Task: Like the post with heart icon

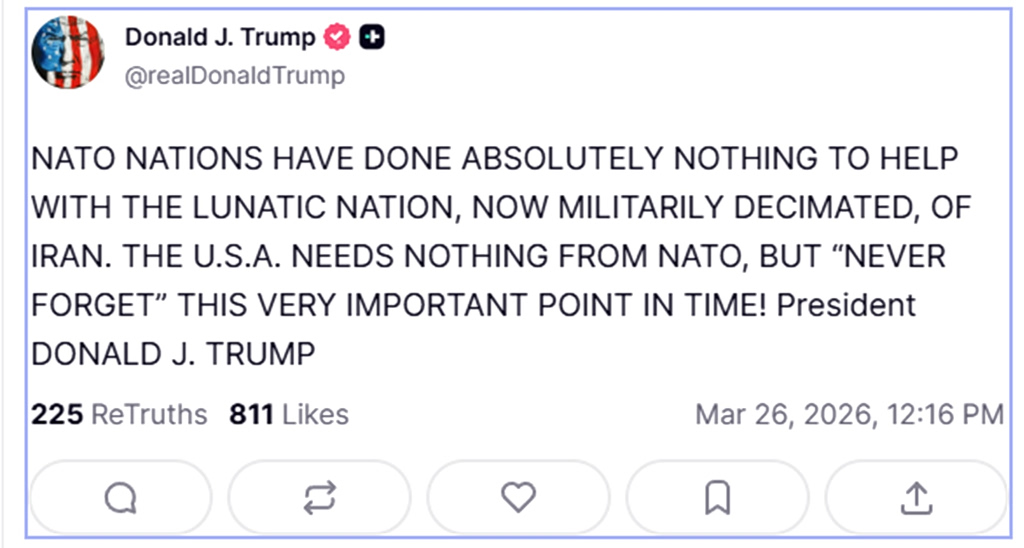Action: pos(518,497)
